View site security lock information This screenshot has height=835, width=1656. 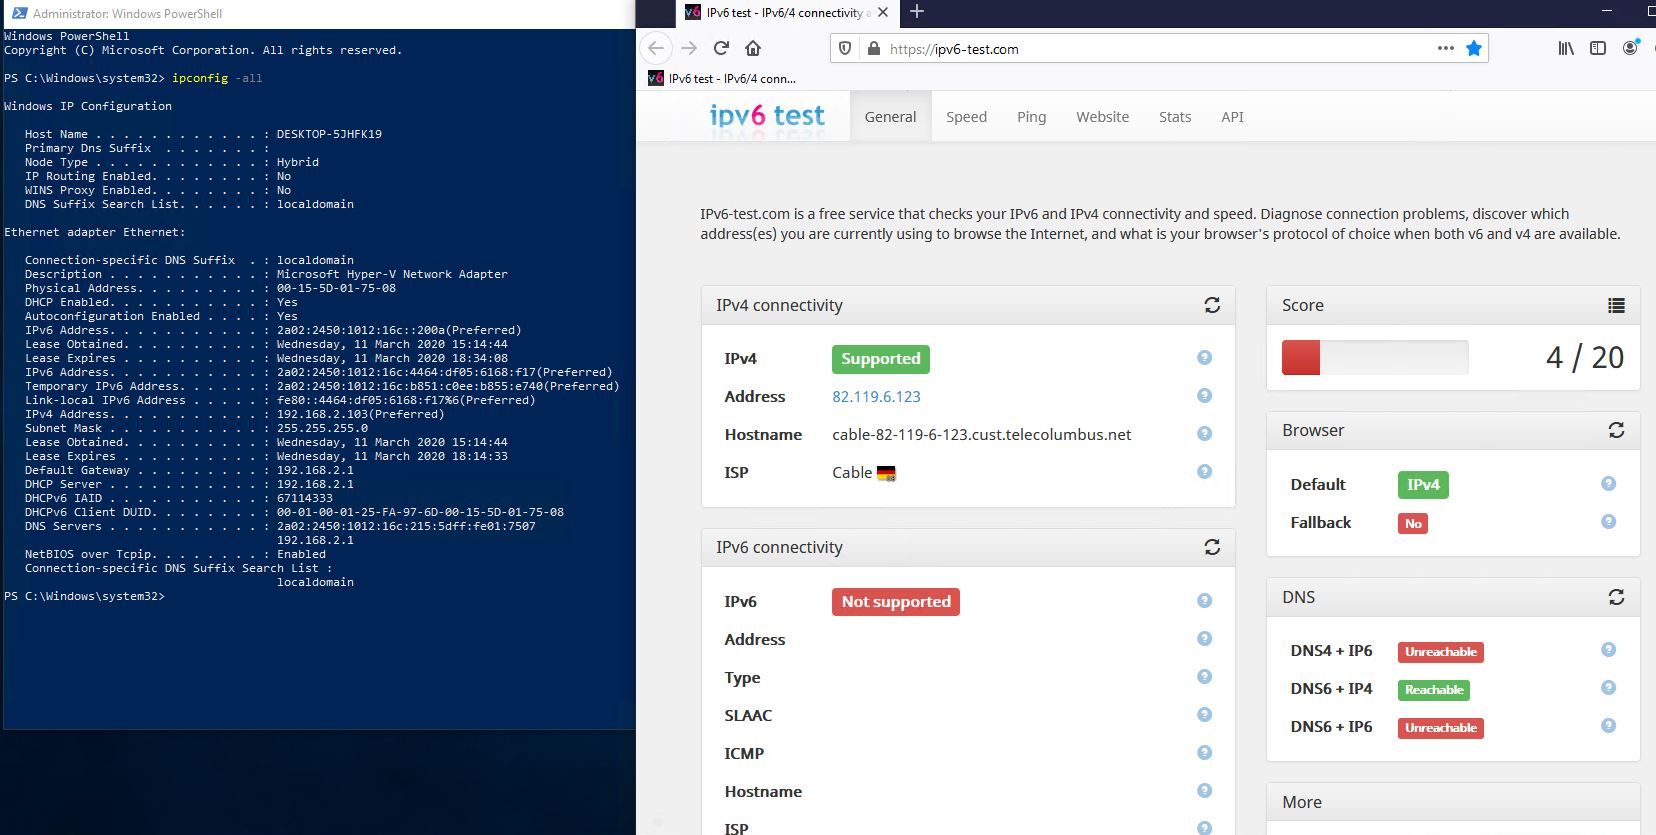(873, 48)
